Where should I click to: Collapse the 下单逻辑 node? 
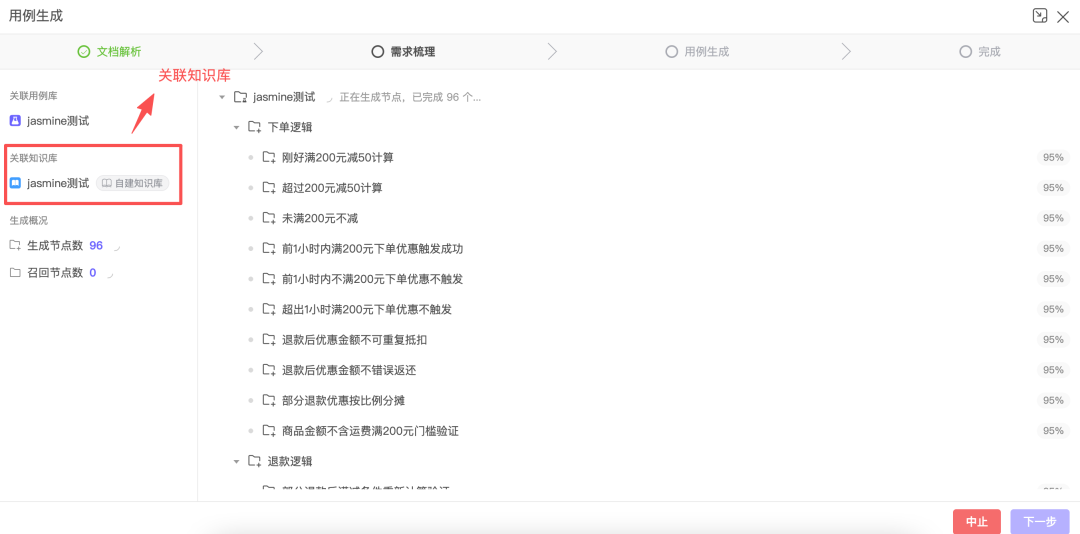(236, 127)
